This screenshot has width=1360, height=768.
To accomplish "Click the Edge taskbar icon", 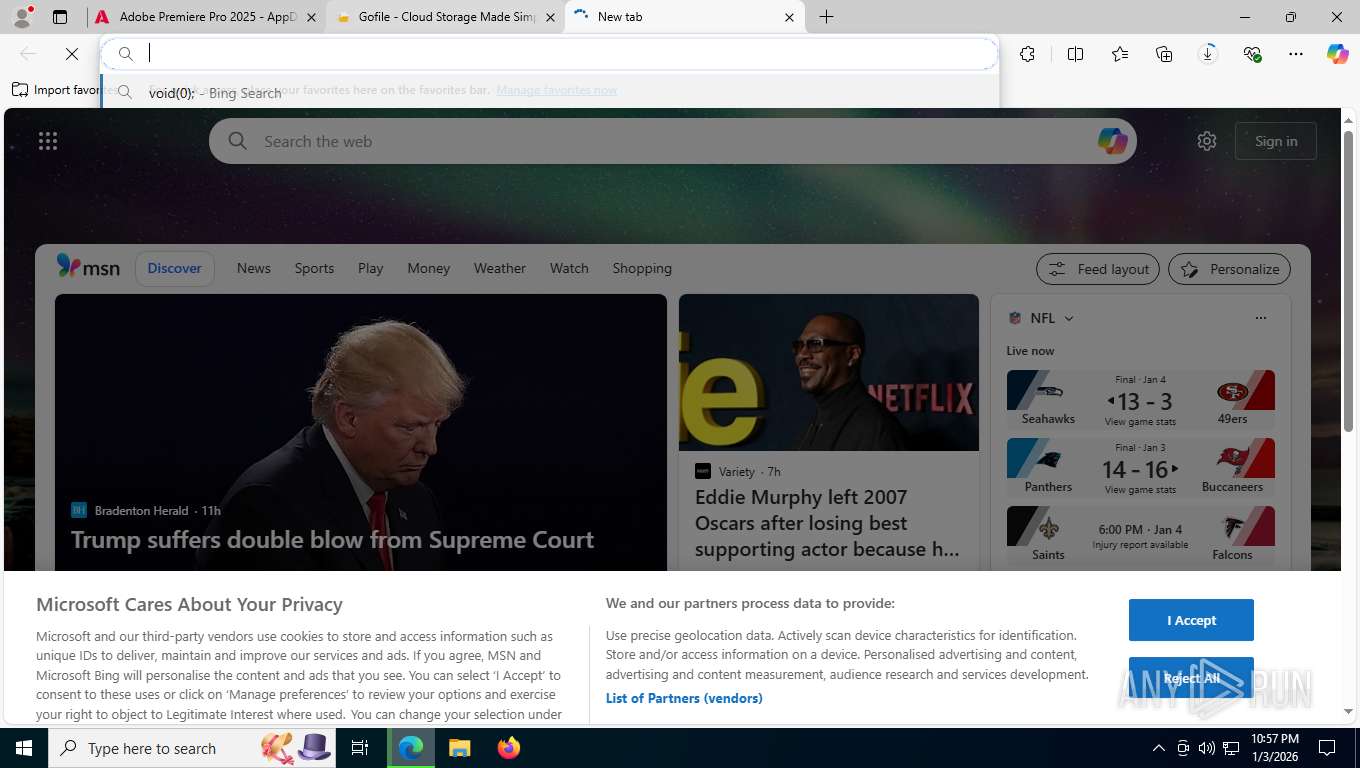I will 411,748.
